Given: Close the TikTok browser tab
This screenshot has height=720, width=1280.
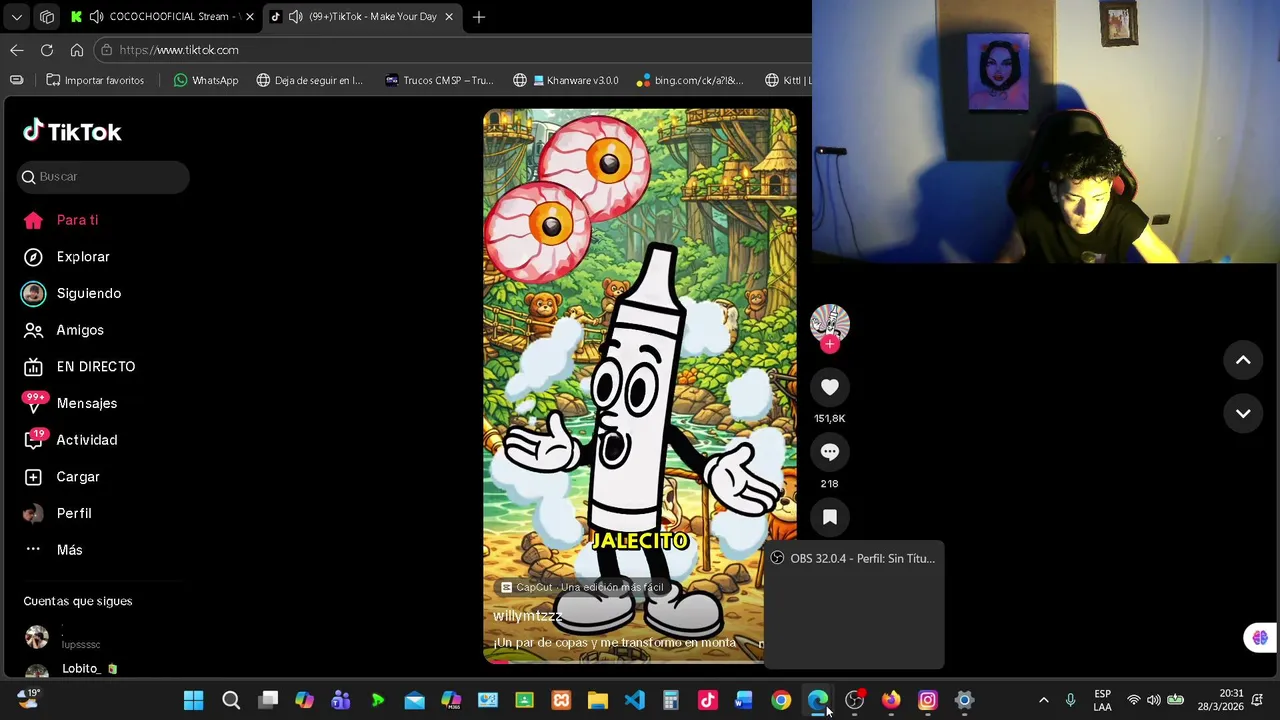Looking at the screenshot, I should tap(449, 17).
